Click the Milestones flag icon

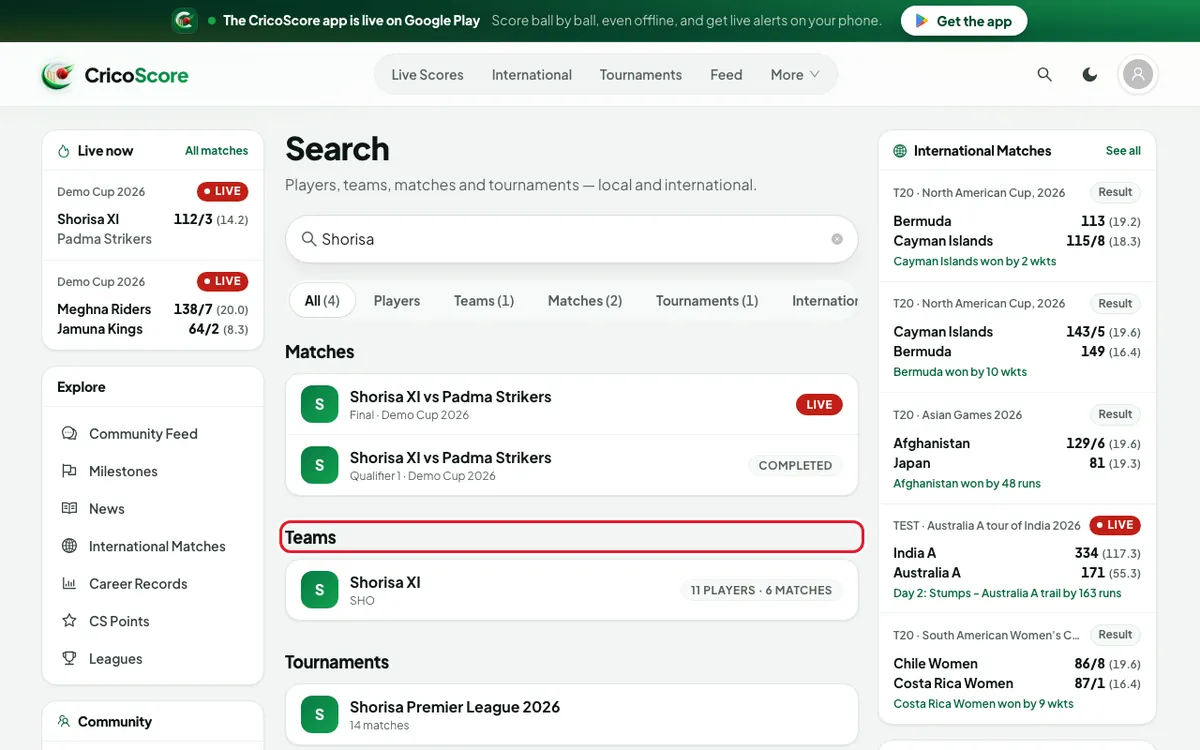point(69,471)
